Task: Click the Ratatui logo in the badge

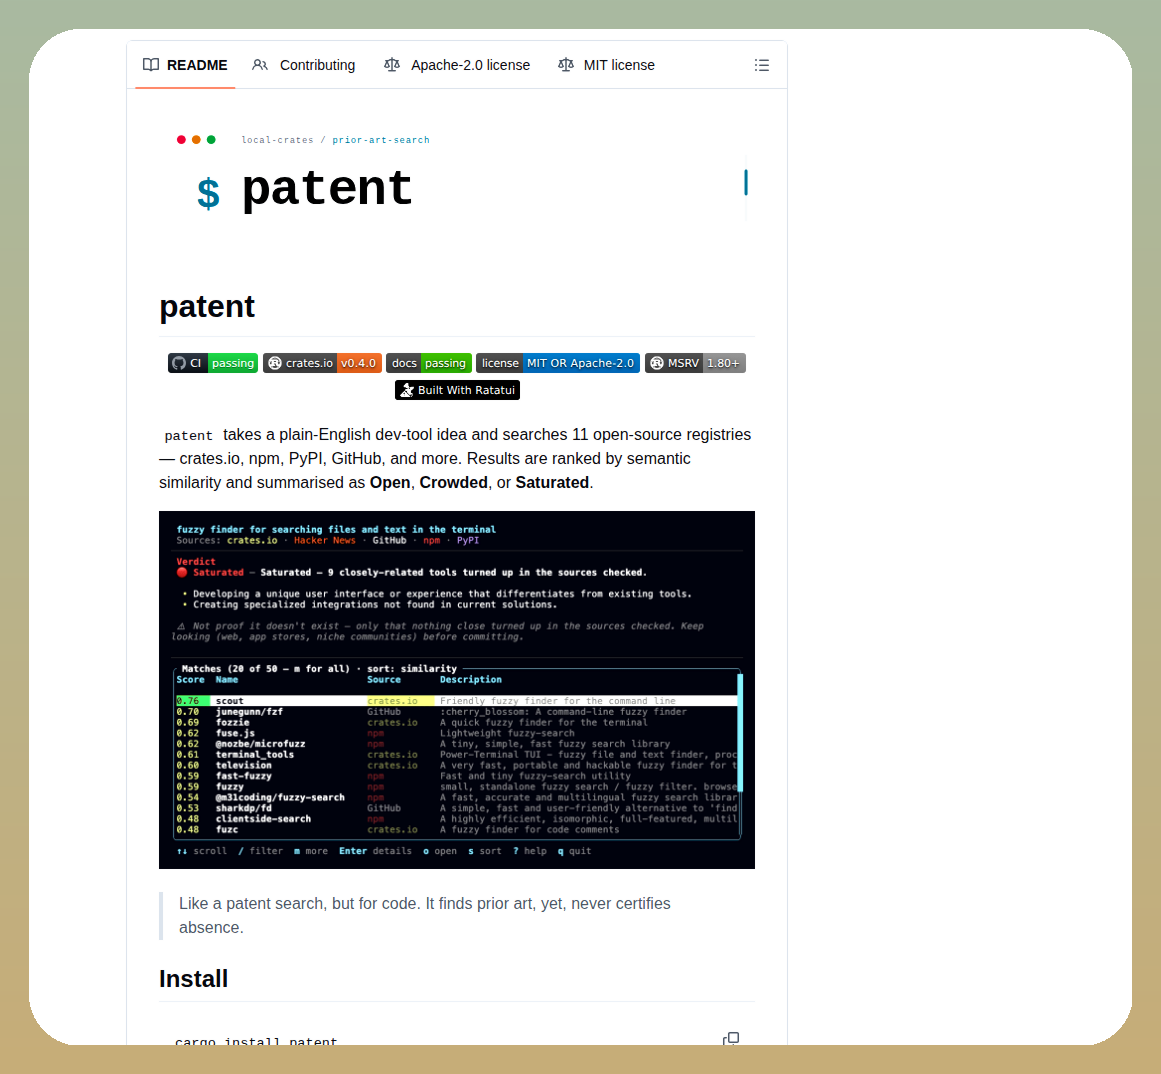Action: pos(406,390)
